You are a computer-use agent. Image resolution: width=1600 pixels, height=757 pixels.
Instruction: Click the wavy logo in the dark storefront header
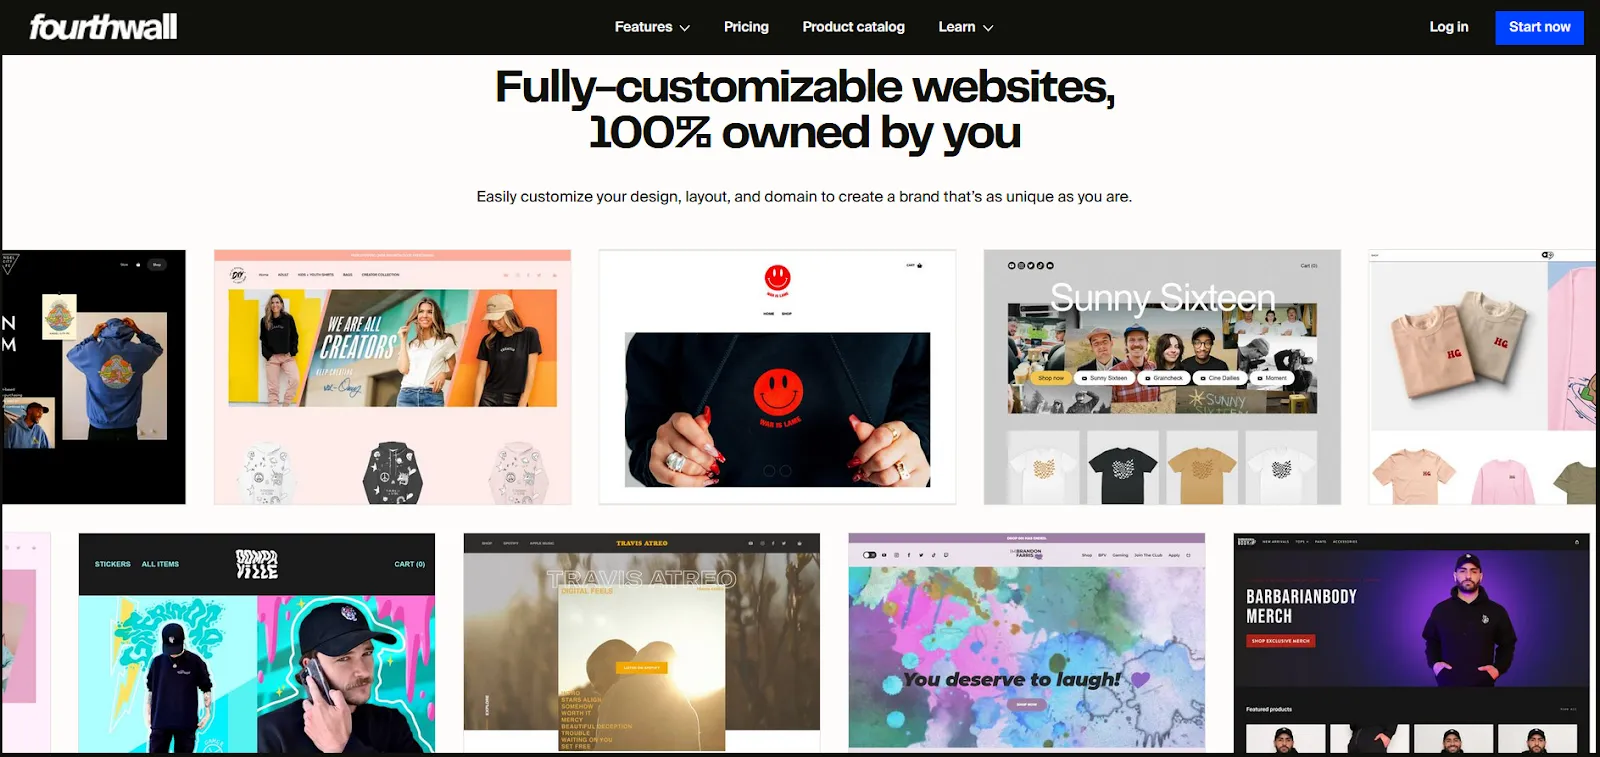(x=257, y=564)
